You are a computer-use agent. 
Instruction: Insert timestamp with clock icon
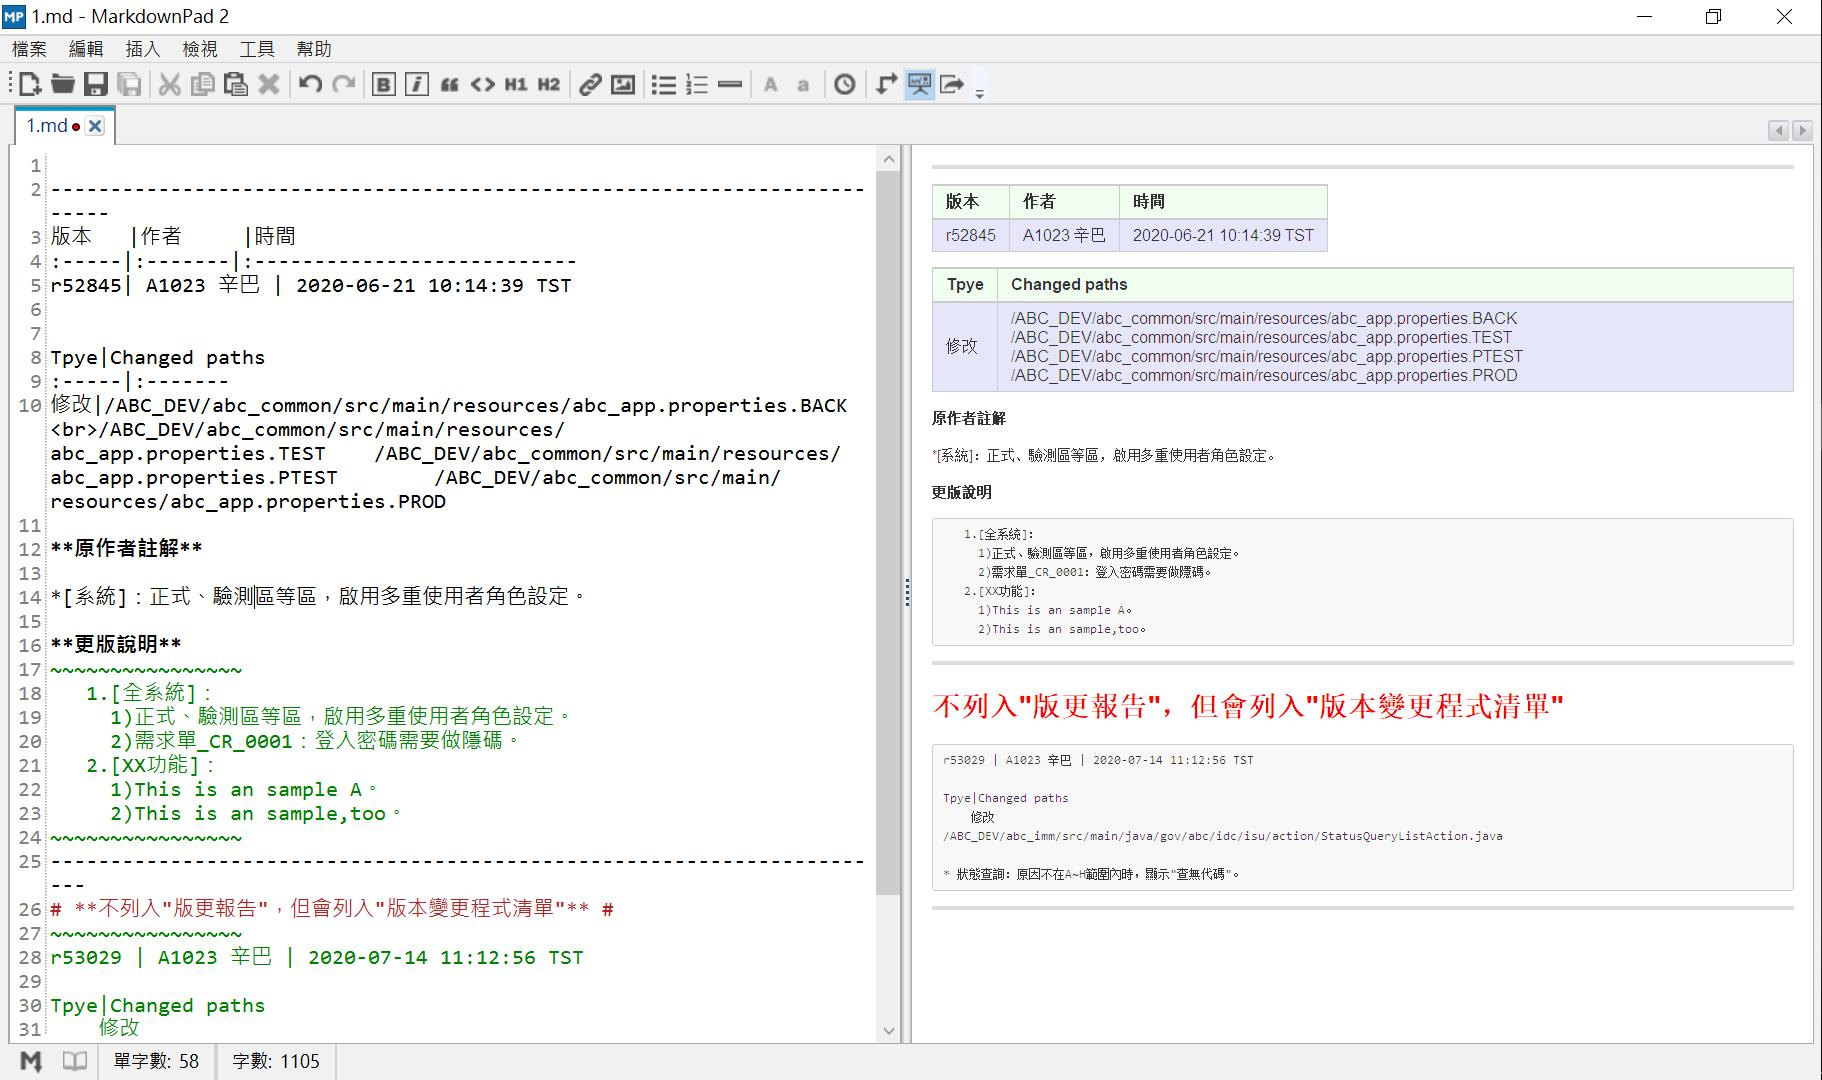(x=845, y=85)
